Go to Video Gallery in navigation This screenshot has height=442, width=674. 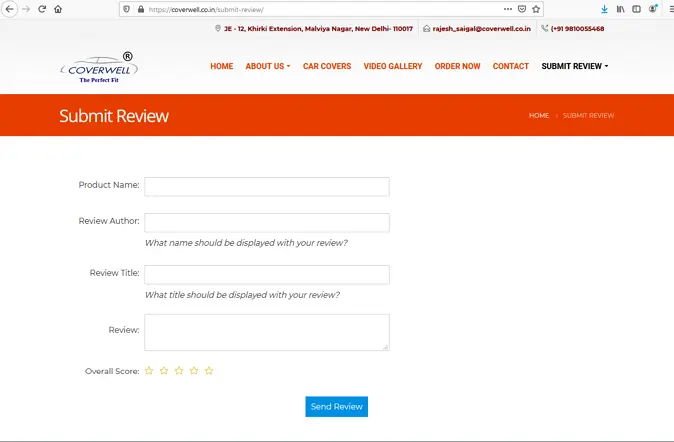pos(392,67)
